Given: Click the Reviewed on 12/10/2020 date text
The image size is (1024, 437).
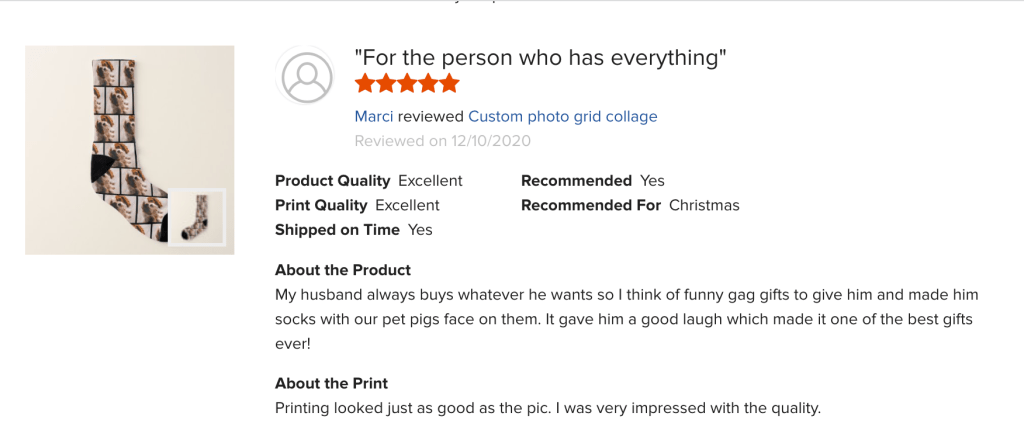Looking at the screenshot, I should 442,141.
